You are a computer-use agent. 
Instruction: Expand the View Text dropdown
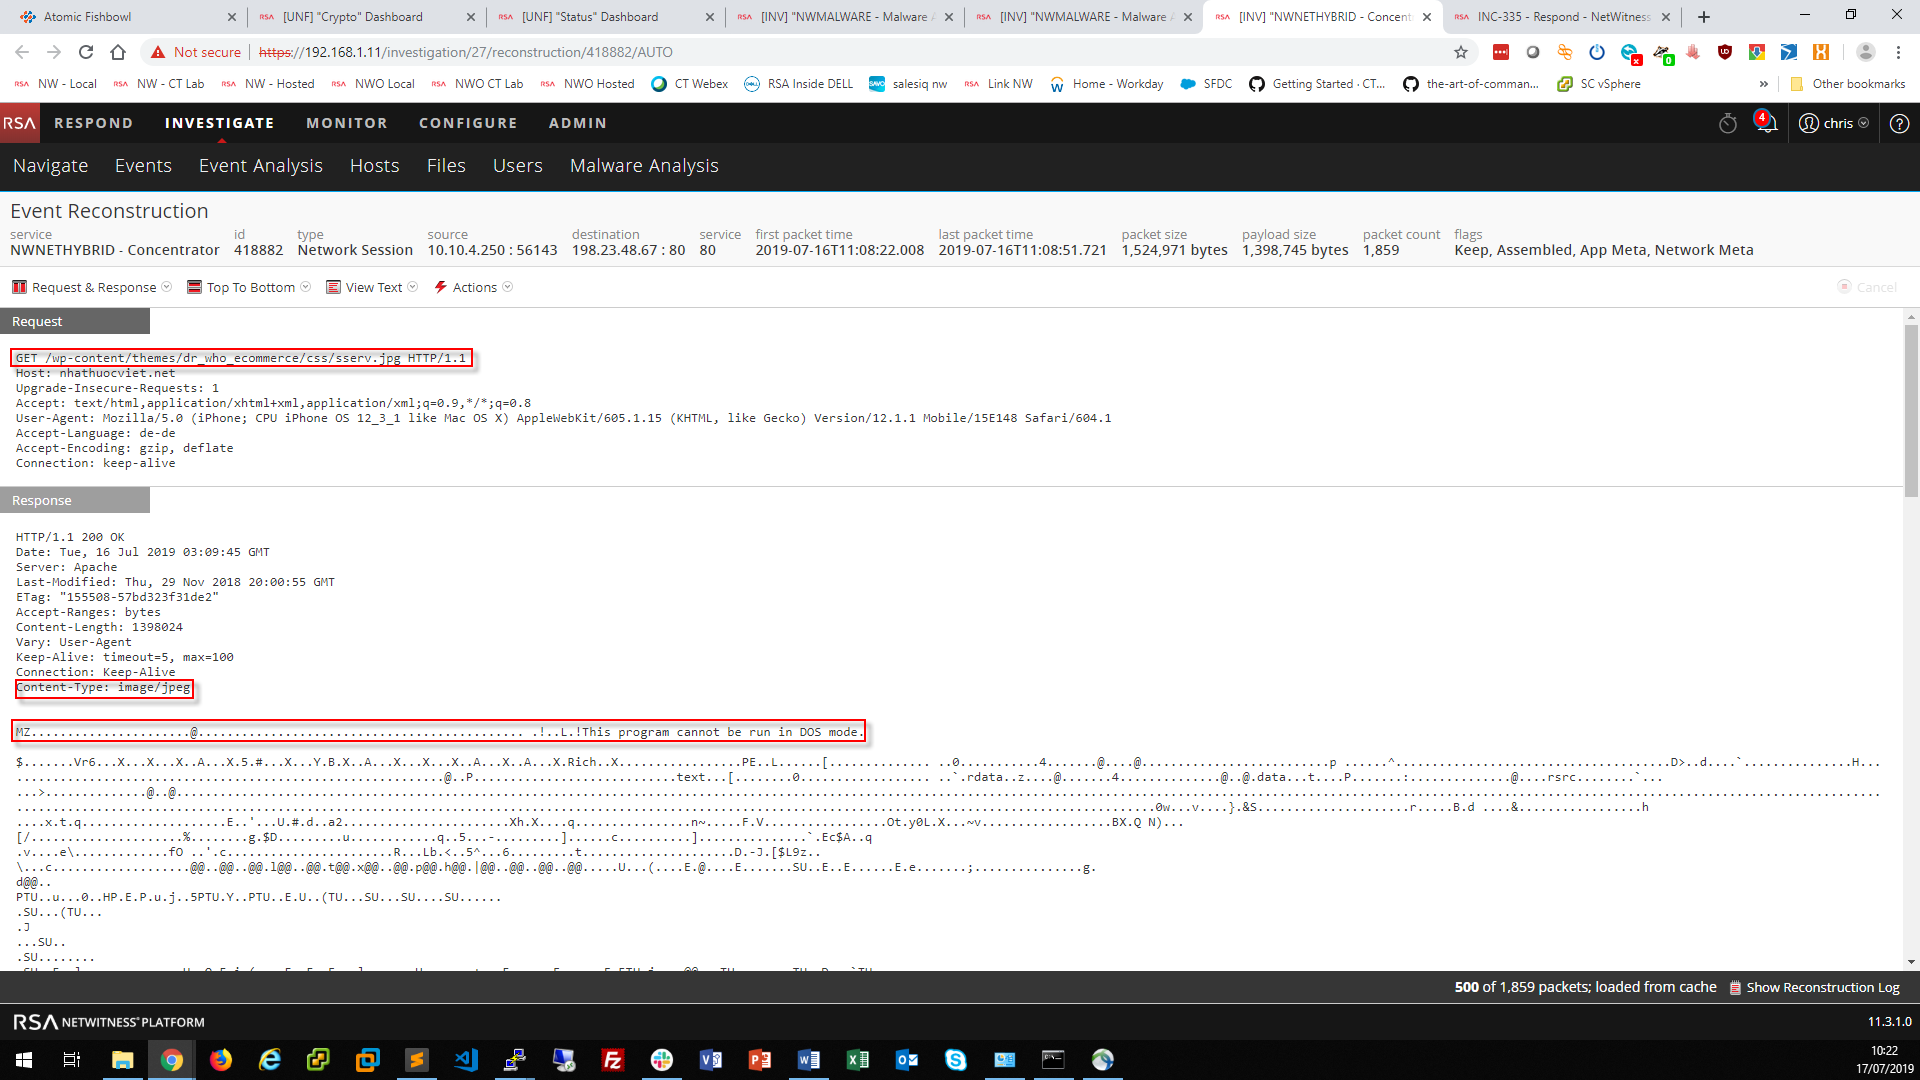click(372, 287)
